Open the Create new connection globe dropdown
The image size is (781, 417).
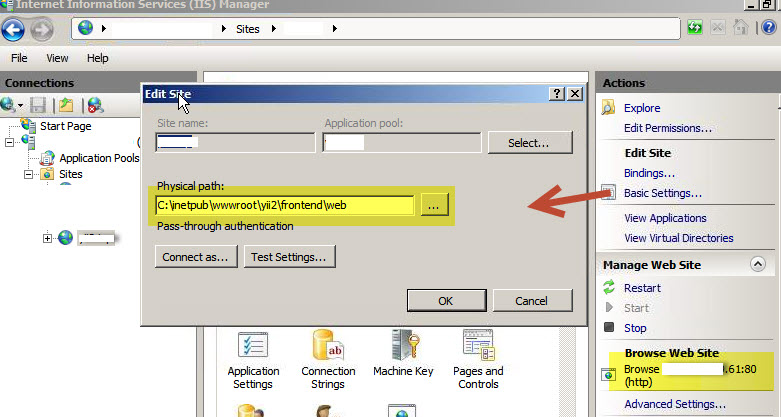point(12,105)
